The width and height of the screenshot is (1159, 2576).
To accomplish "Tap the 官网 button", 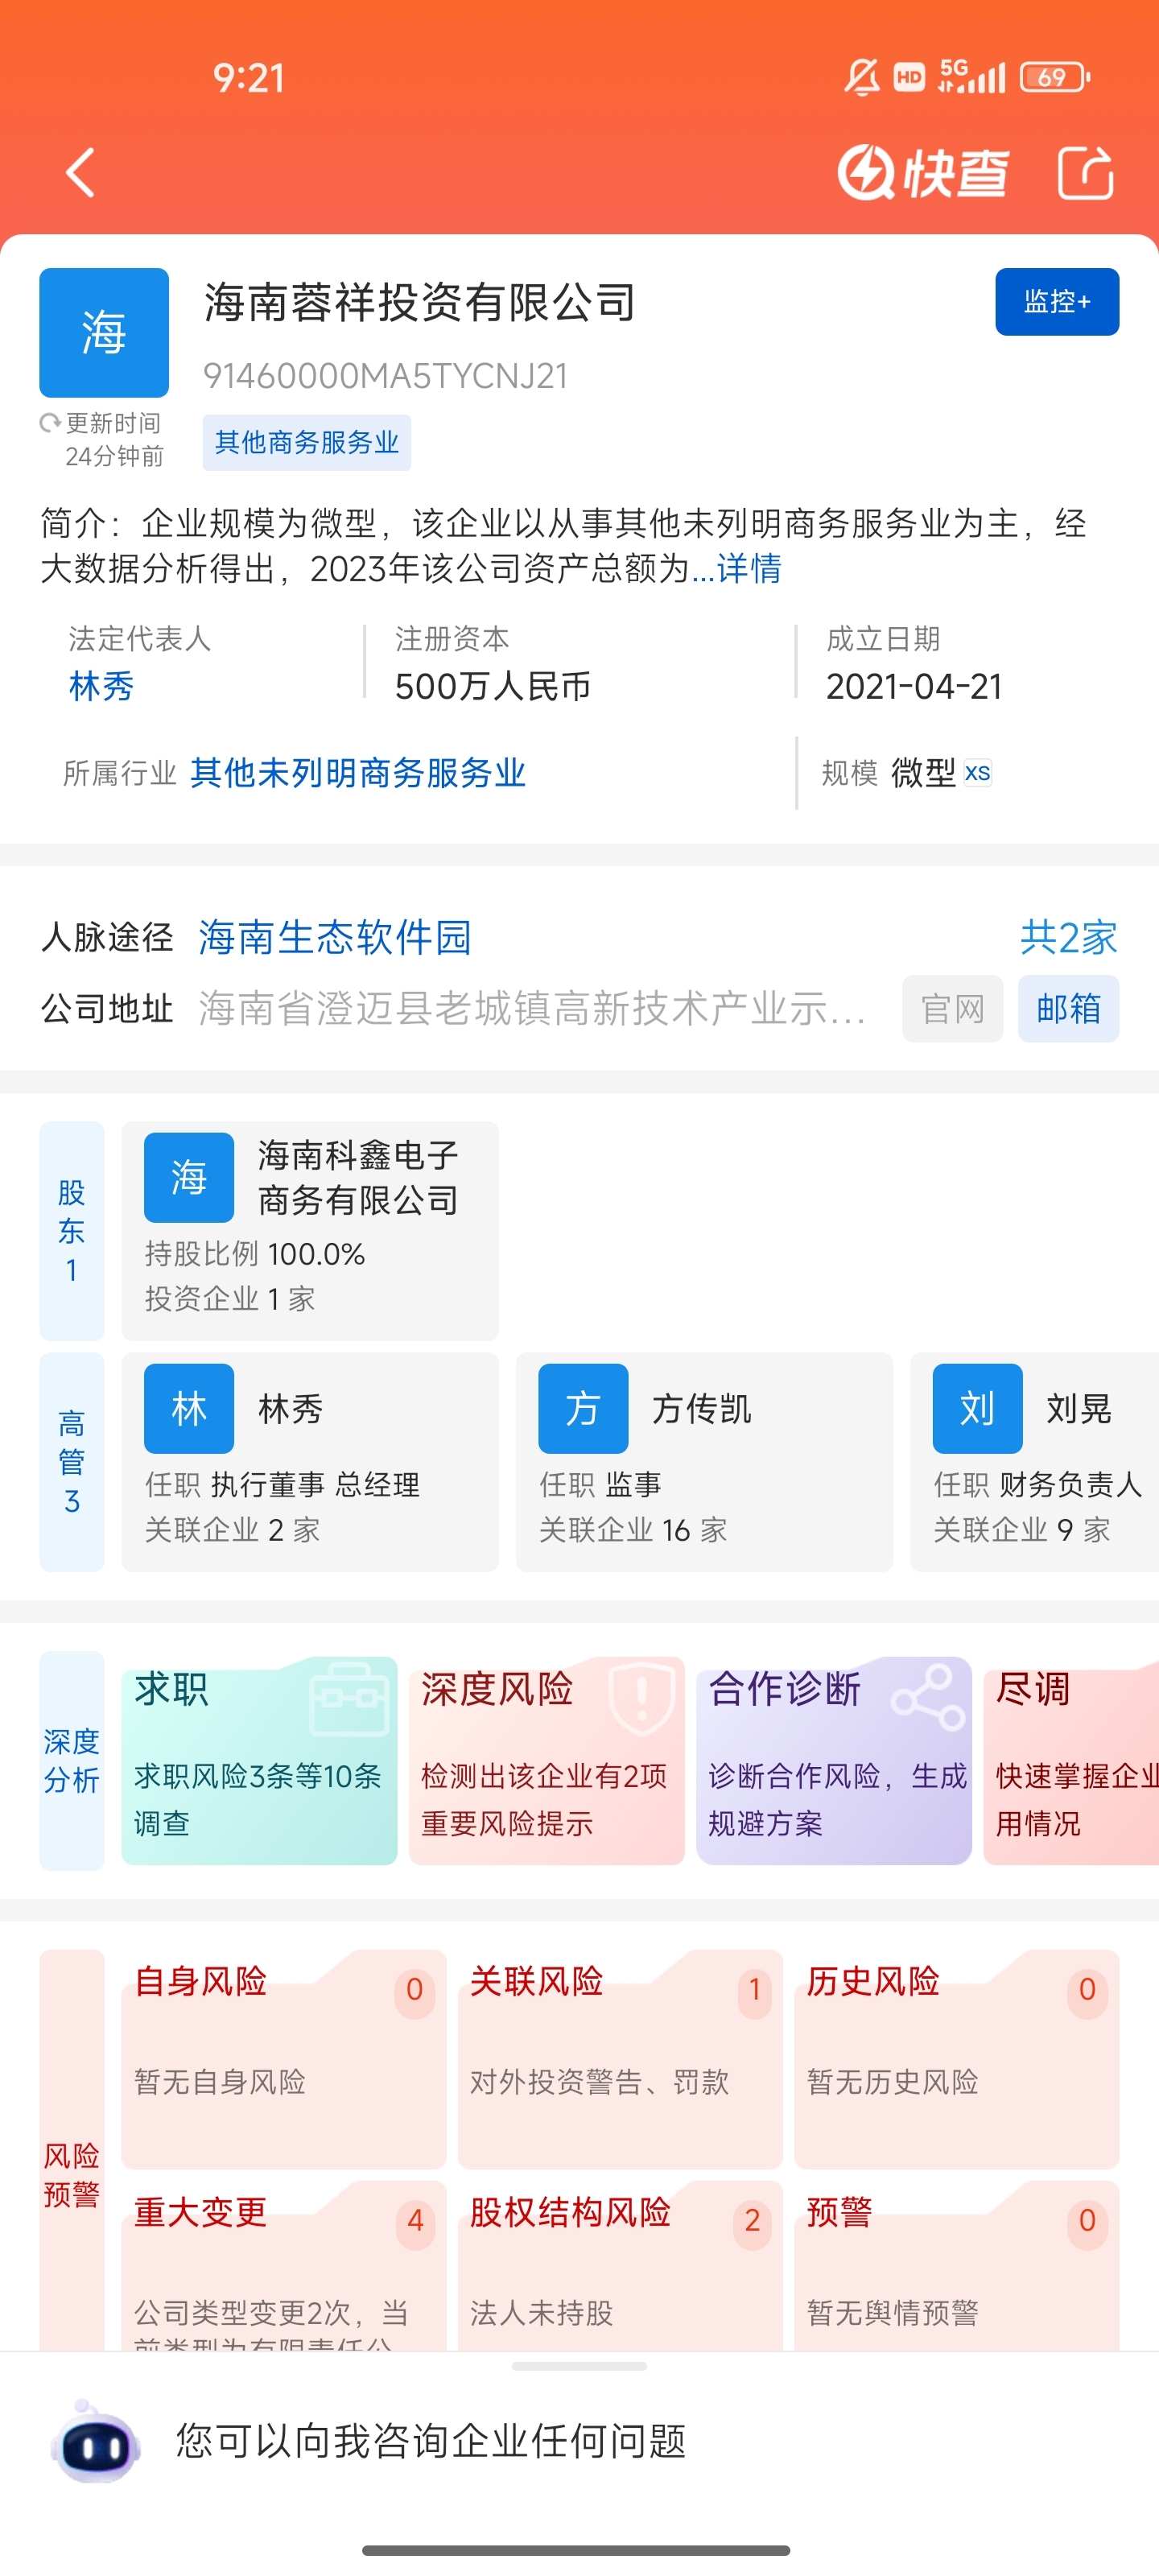I will (x=952, y=1009).
